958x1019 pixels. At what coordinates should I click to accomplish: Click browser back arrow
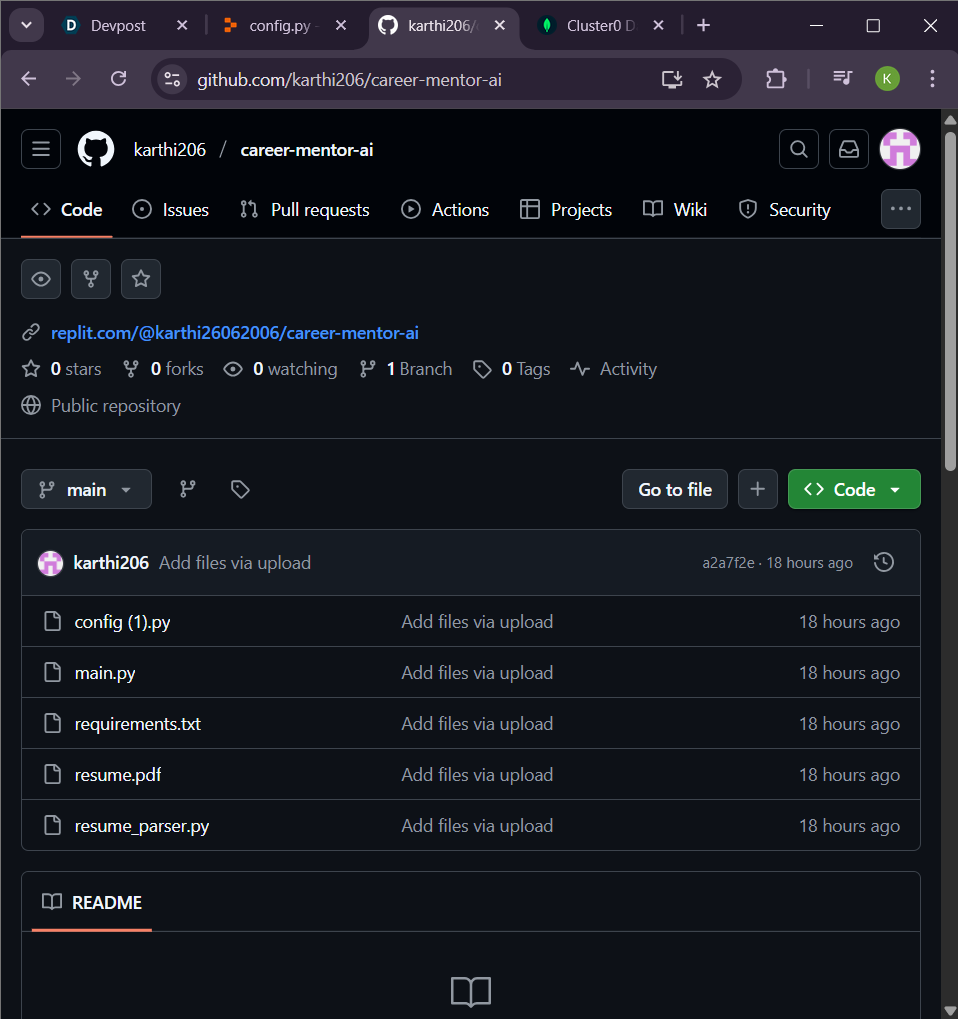pos(29,79)
